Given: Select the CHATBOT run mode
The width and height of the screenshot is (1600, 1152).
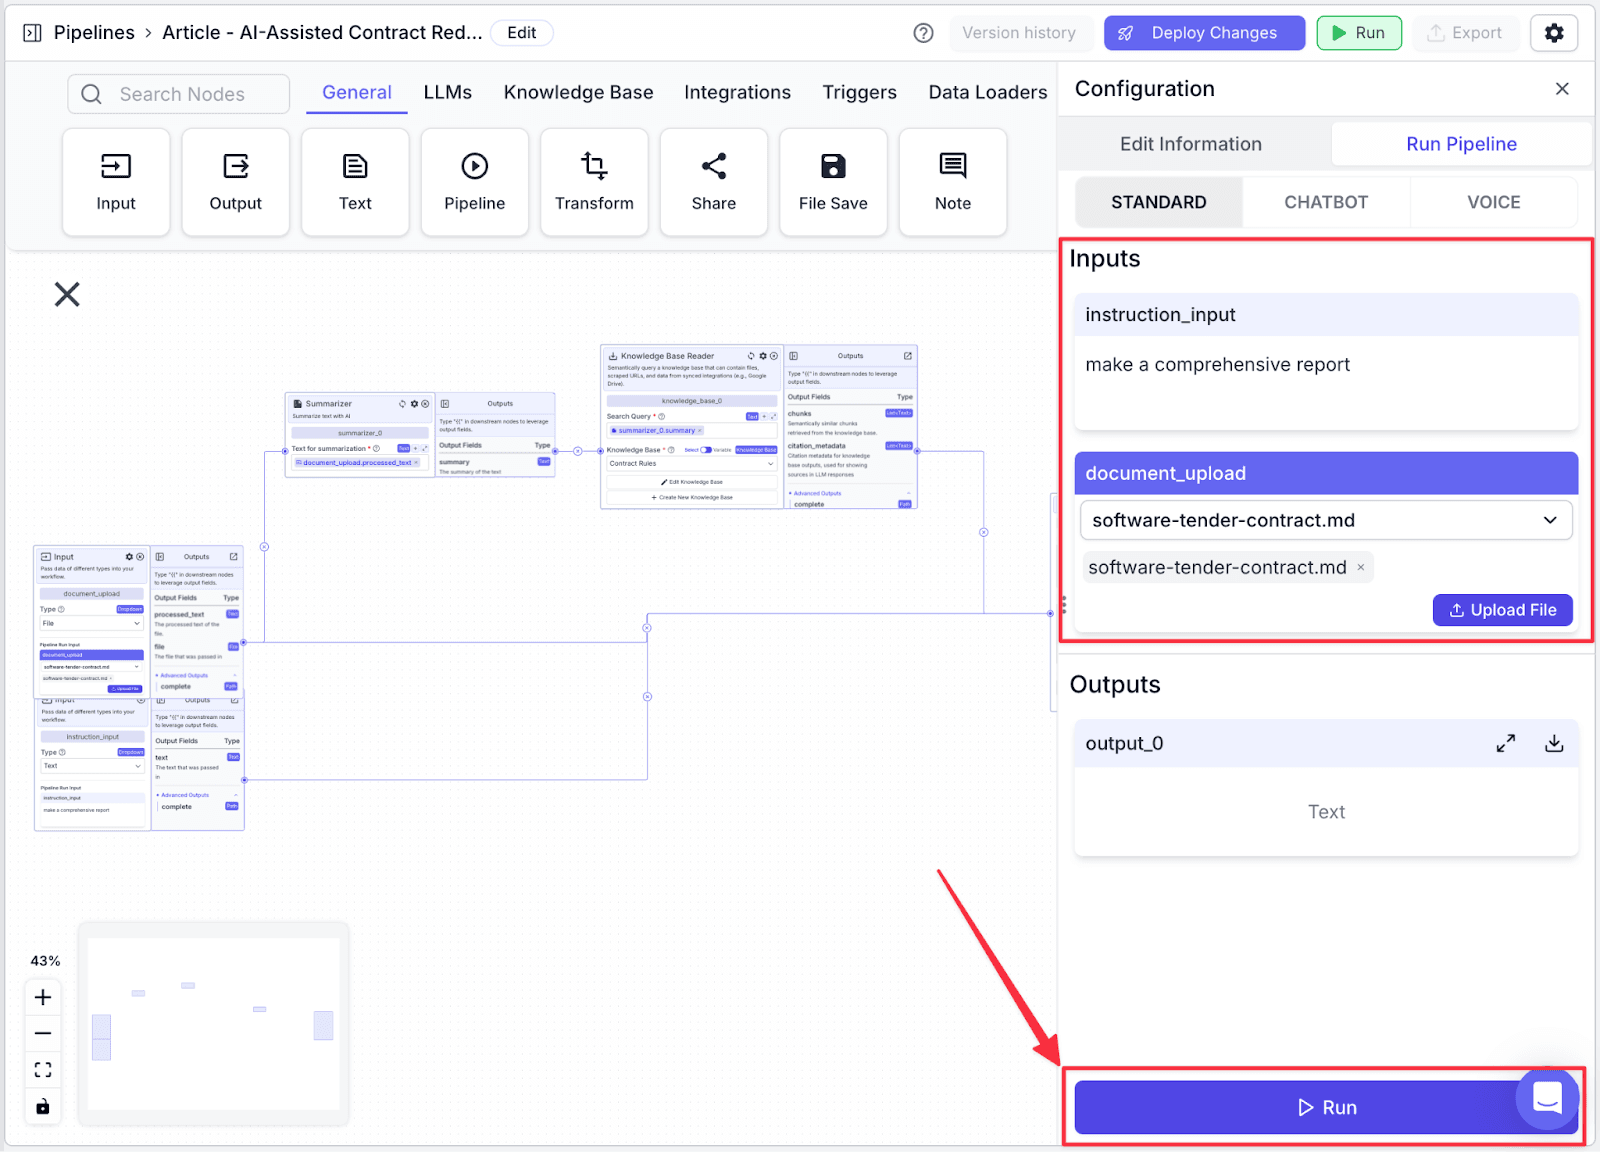Looking at the screenshot, I should (1326, 202).
